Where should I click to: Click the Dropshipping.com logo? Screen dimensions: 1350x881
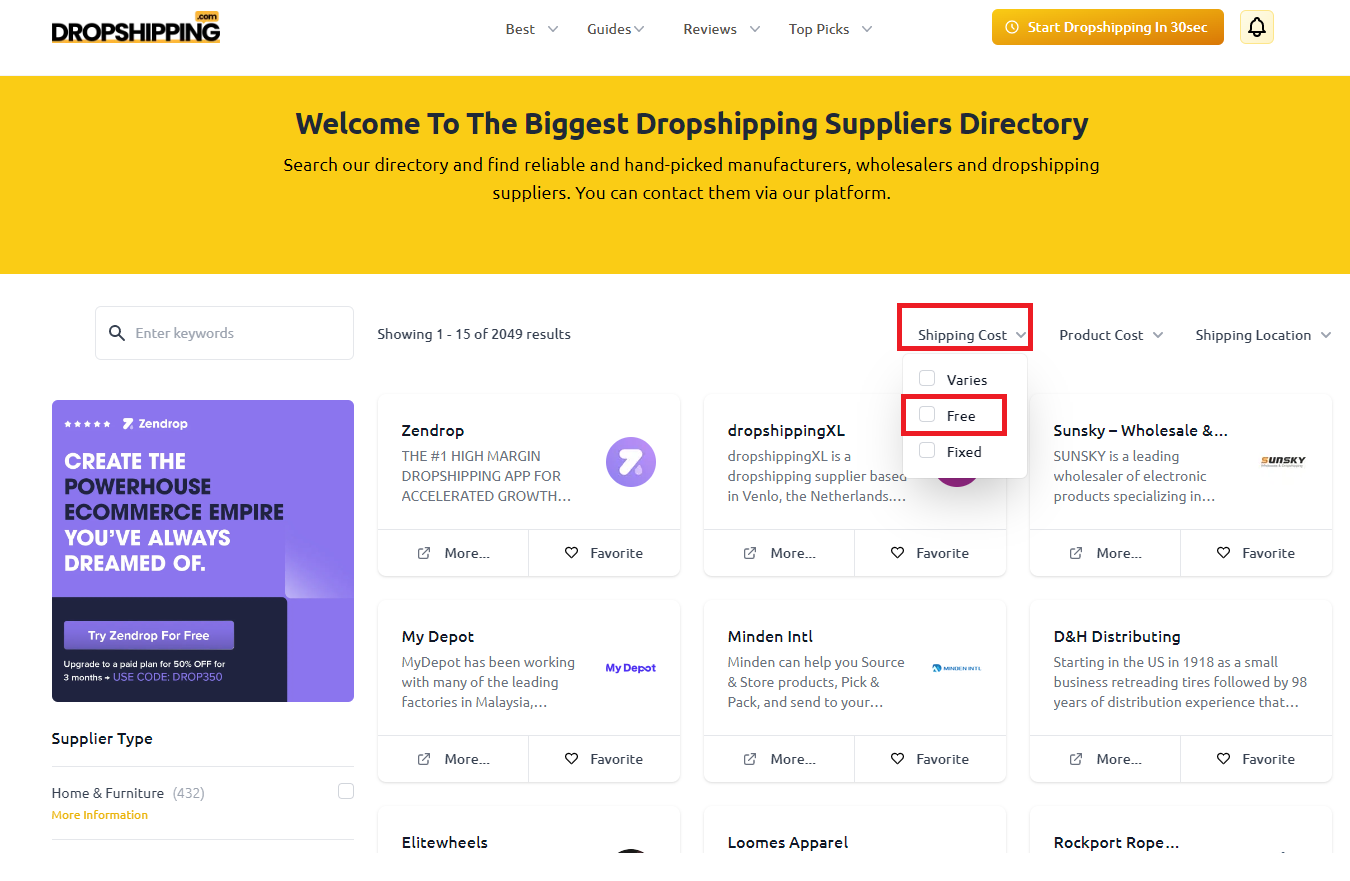tap(136, 28)
